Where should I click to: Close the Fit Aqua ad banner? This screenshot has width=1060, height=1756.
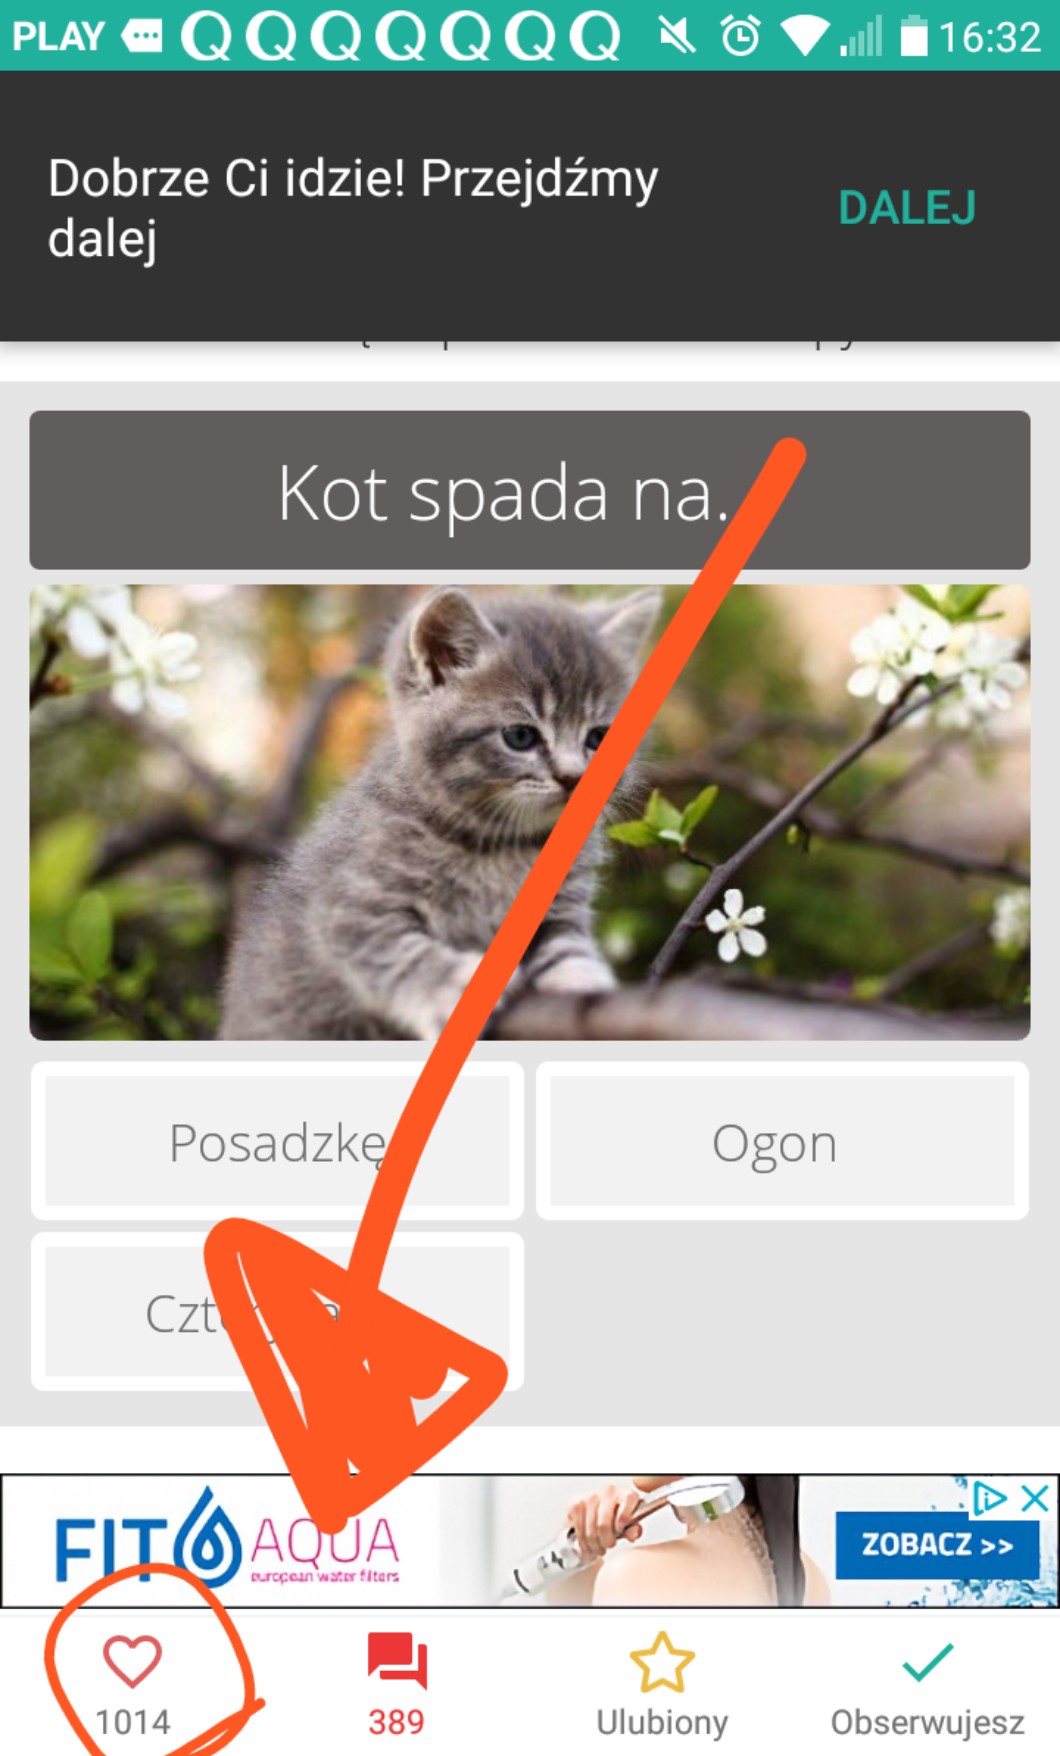pyautogui.click(x=1035, y=1498)
